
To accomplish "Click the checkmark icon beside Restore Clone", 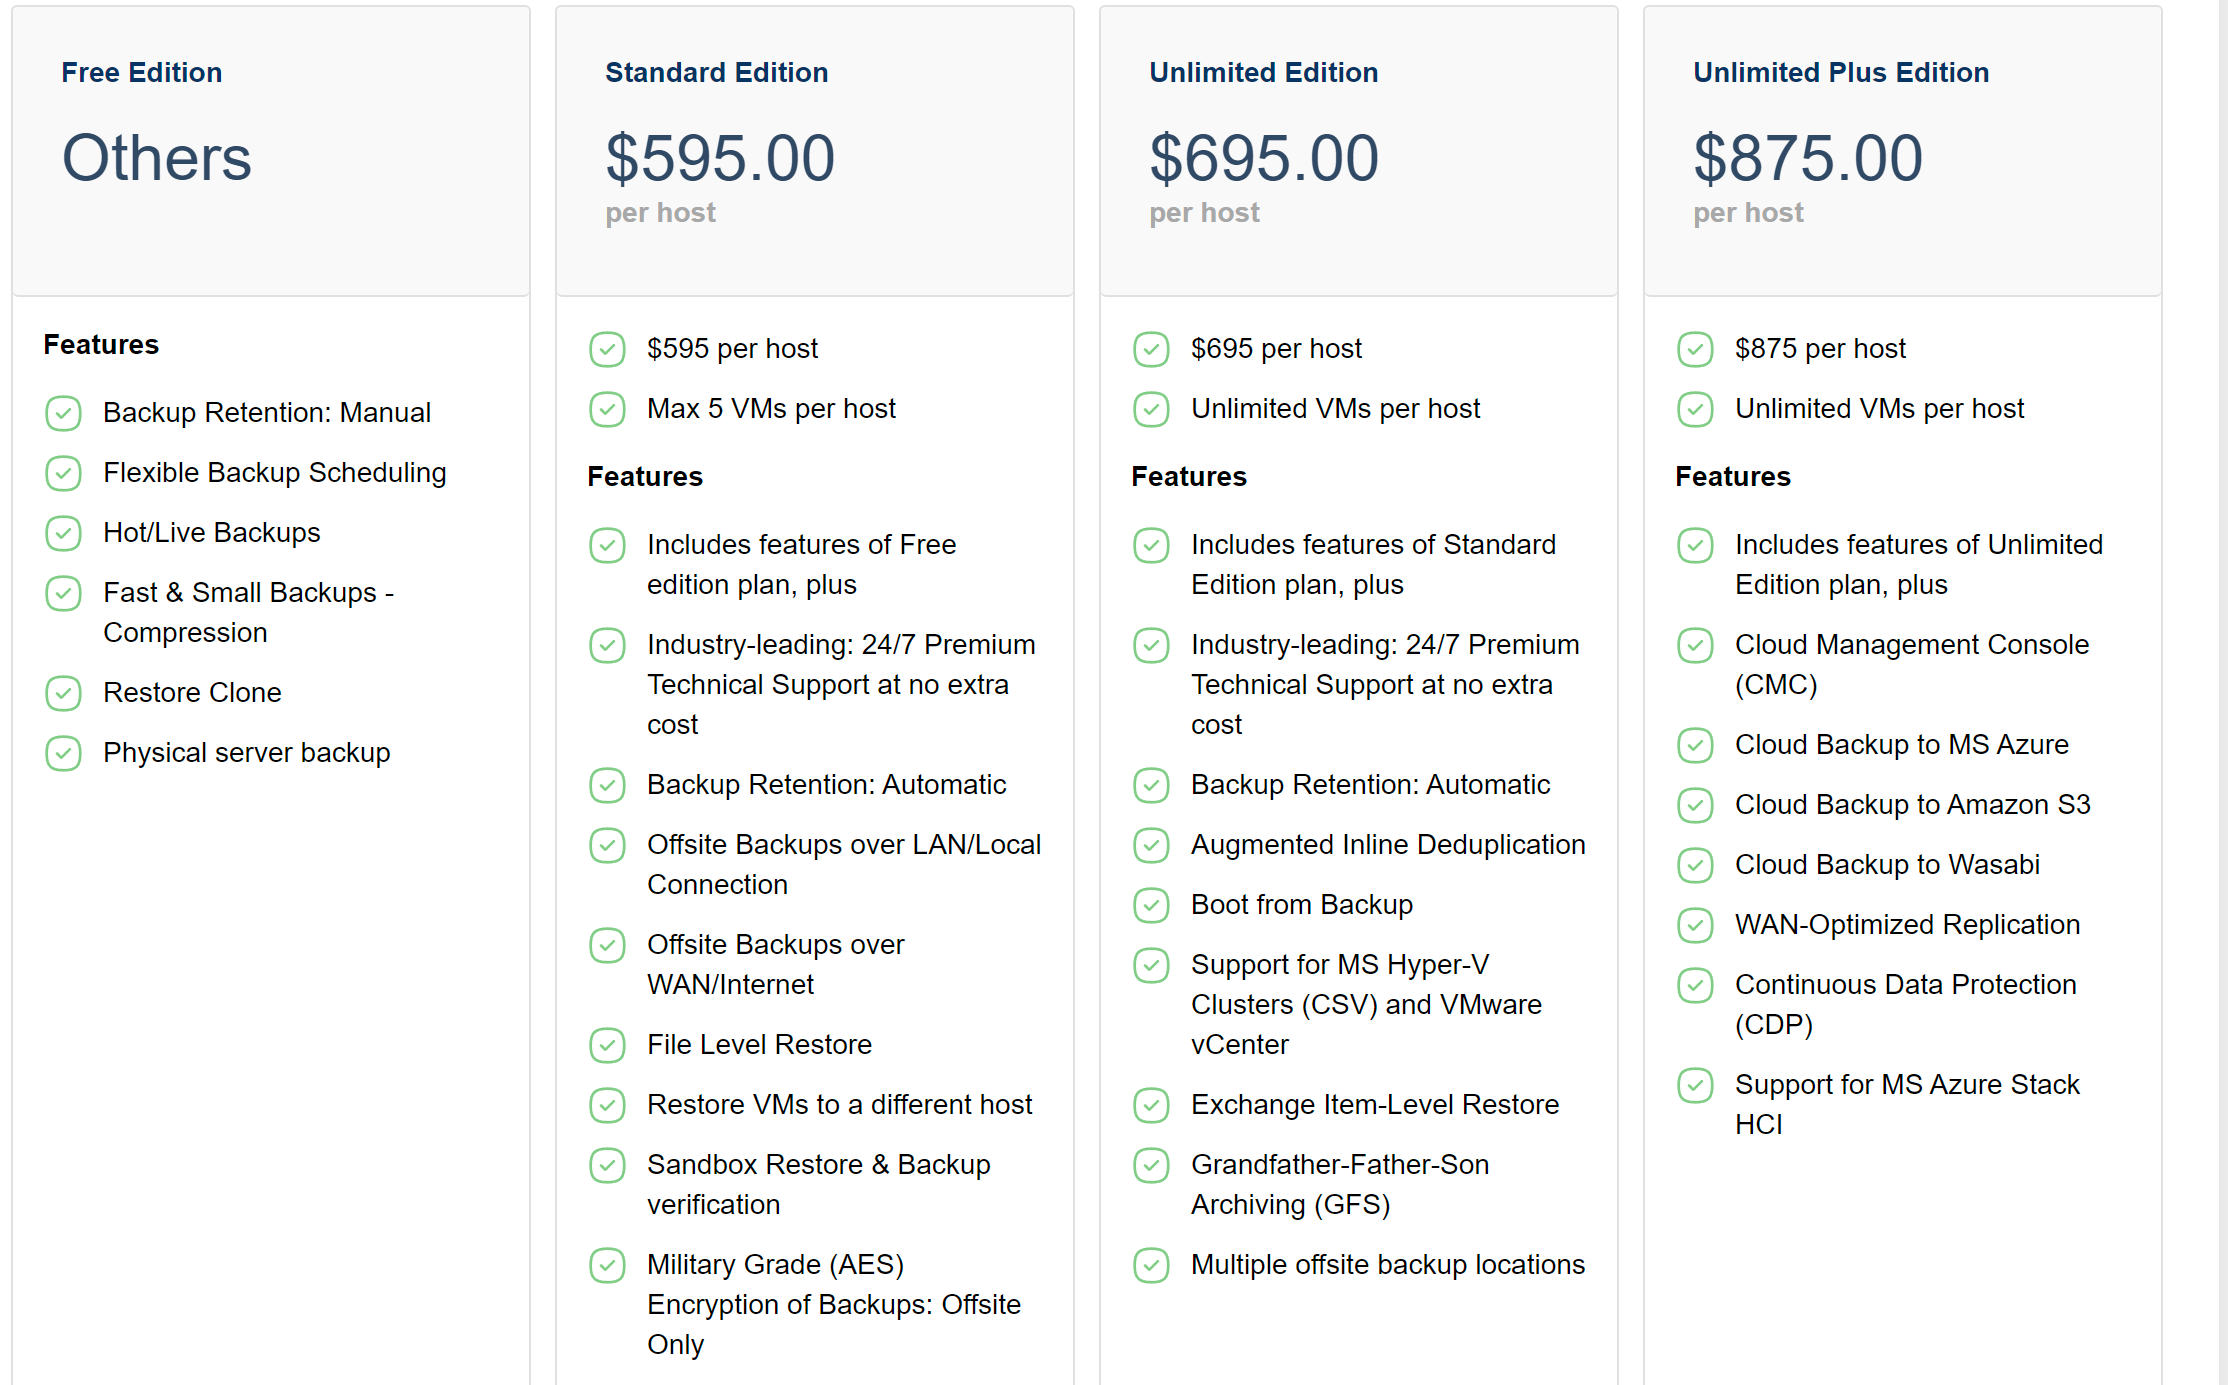I will (x=64, y=693).
